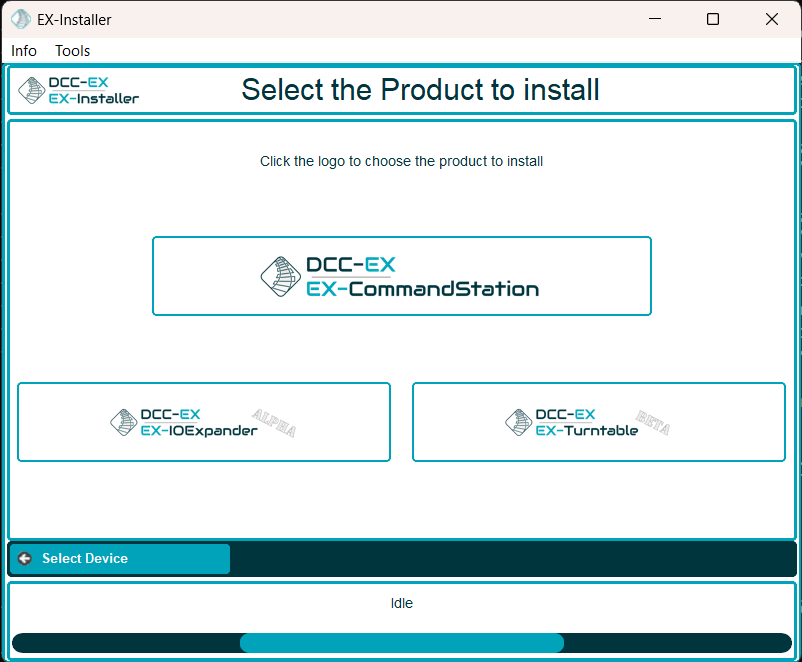Click the DCC-EX EX-Installer header logo

(79, 90)
